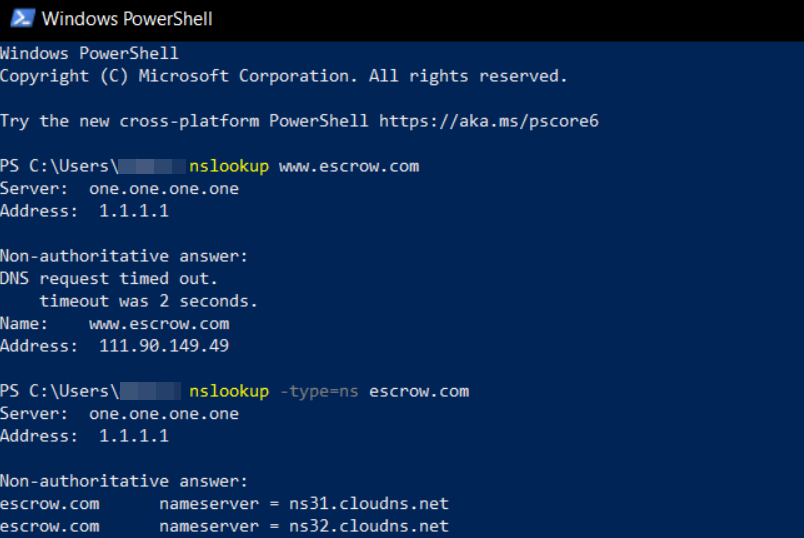This screenshot has width=804, height=538.
Task: Click the first Non-authoritative answer line
Action: (x=124, y=256)
